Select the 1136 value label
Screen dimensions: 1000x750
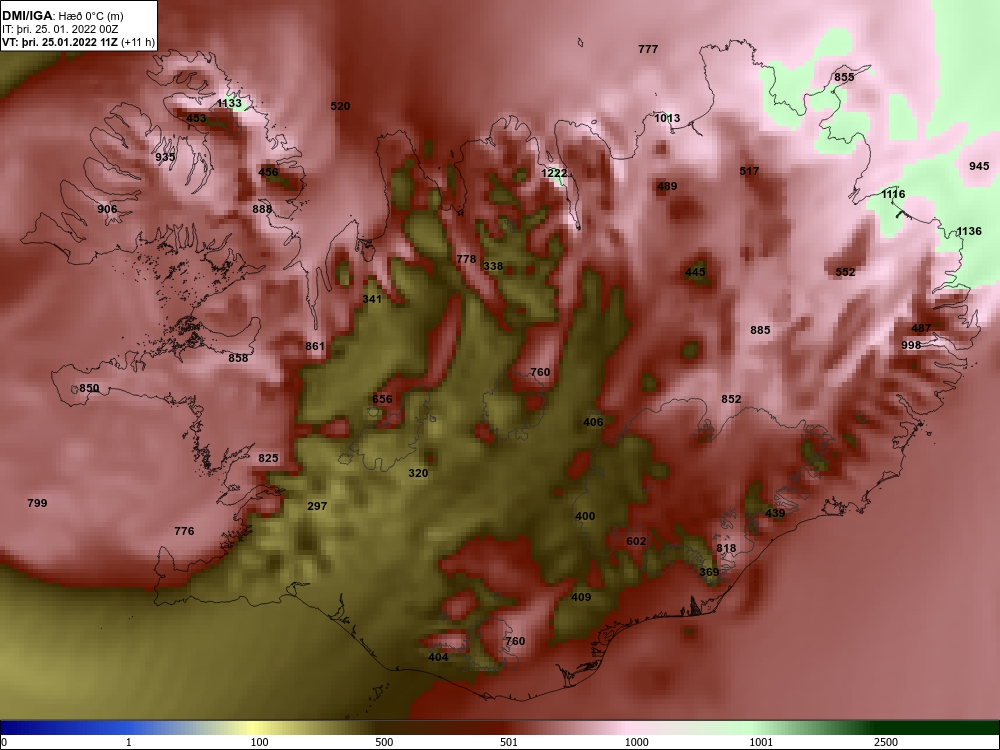click(969, 232)
